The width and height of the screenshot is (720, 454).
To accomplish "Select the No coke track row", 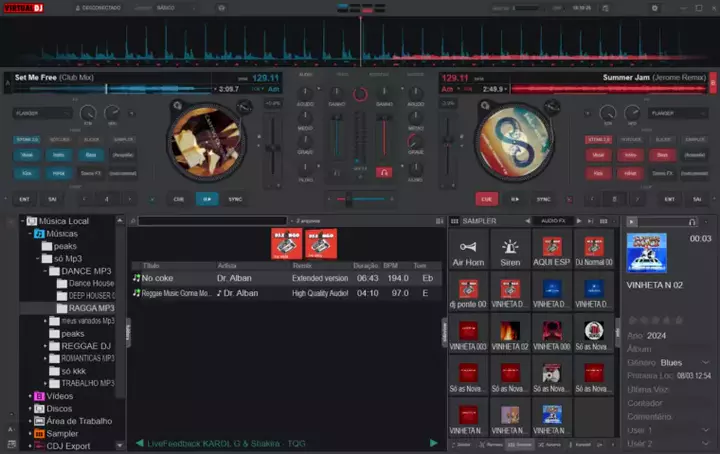I will pyautogui.click(x=200, y=278).
